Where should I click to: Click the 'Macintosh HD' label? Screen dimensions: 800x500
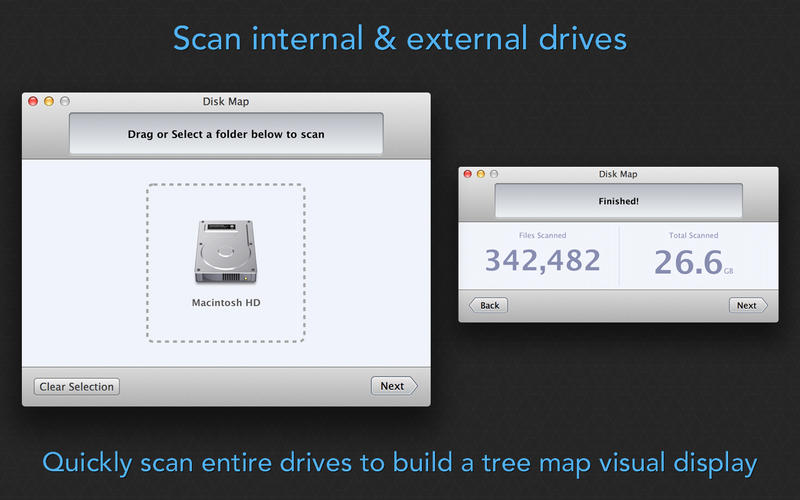click(226, 303)
